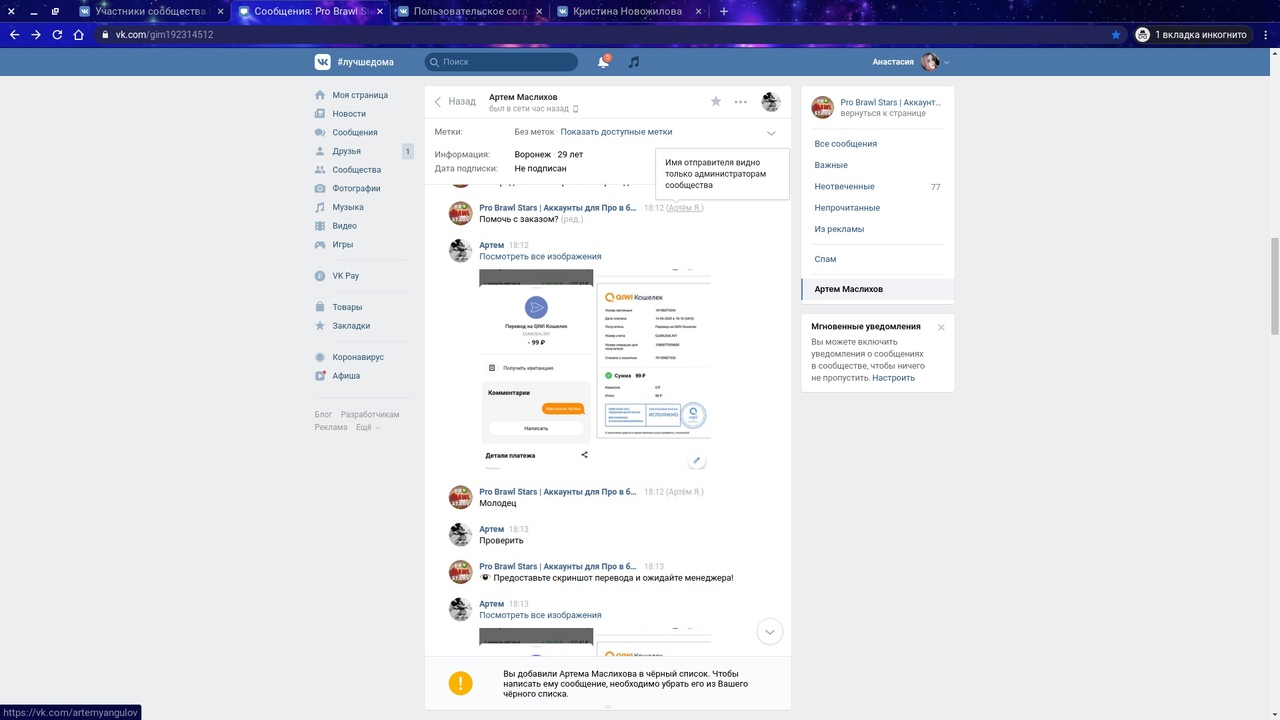Expand the Ещё footer menu
The image size is (1280, 720).
367,427
